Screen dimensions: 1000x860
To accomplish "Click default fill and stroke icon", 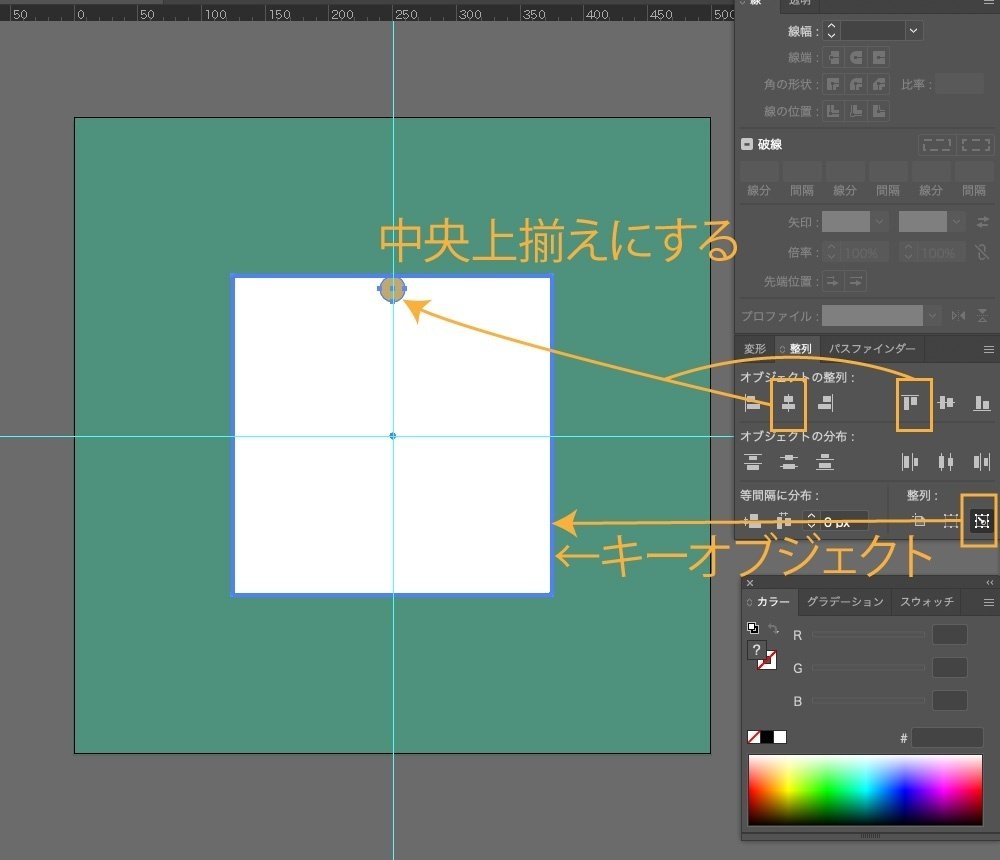I will [x=753, y=628].
